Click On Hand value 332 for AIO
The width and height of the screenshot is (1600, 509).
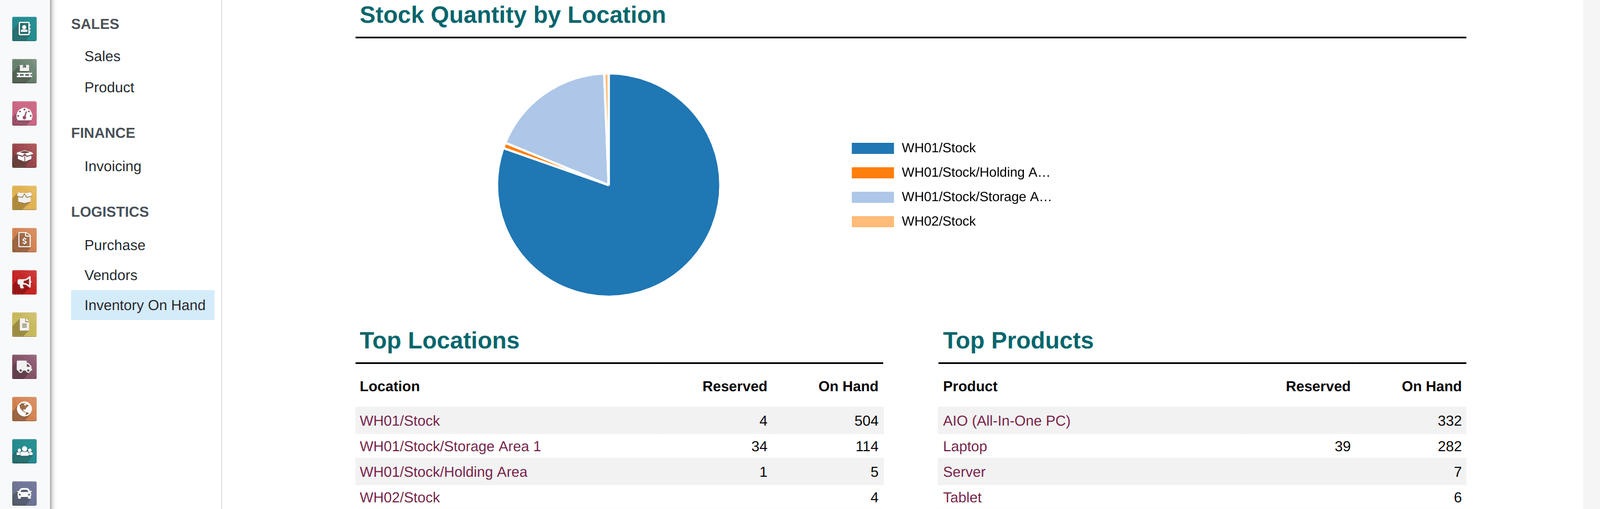[1449, 421]
